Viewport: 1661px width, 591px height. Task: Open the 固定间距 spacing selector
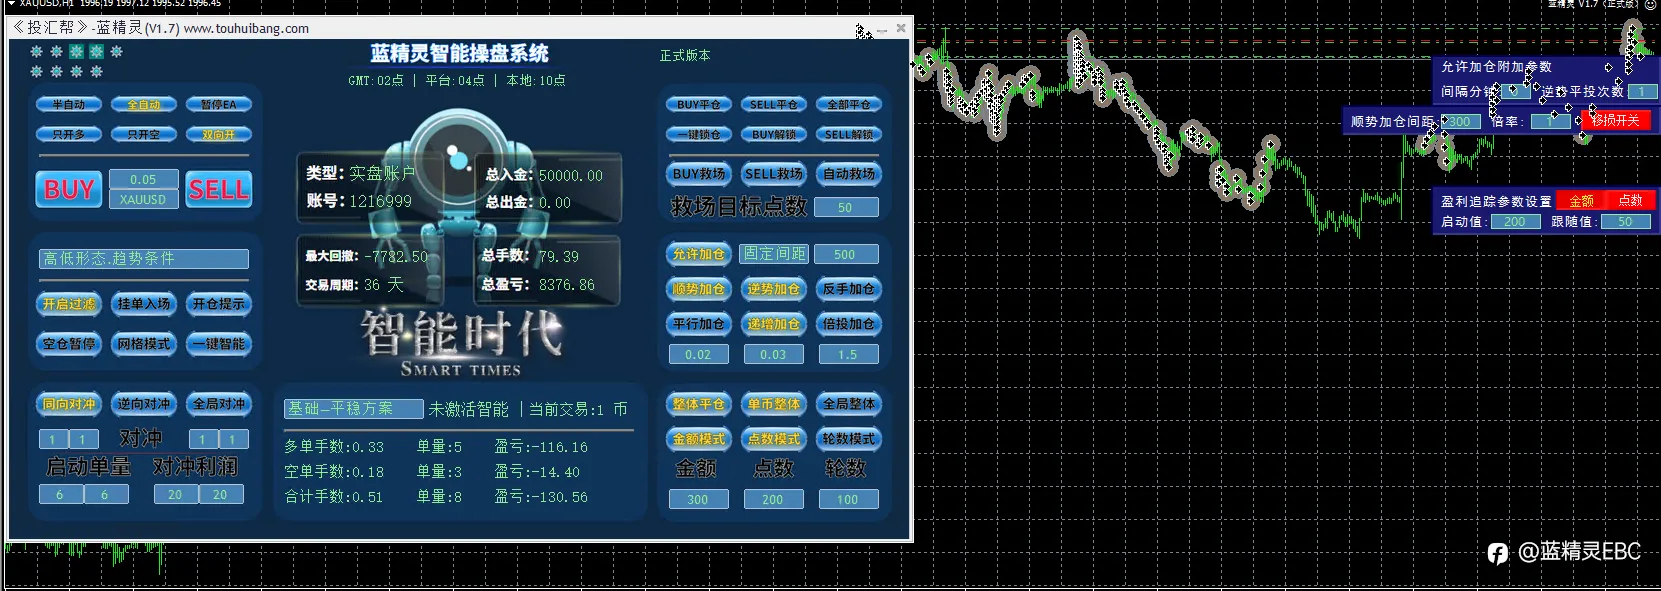coord(774,254)
